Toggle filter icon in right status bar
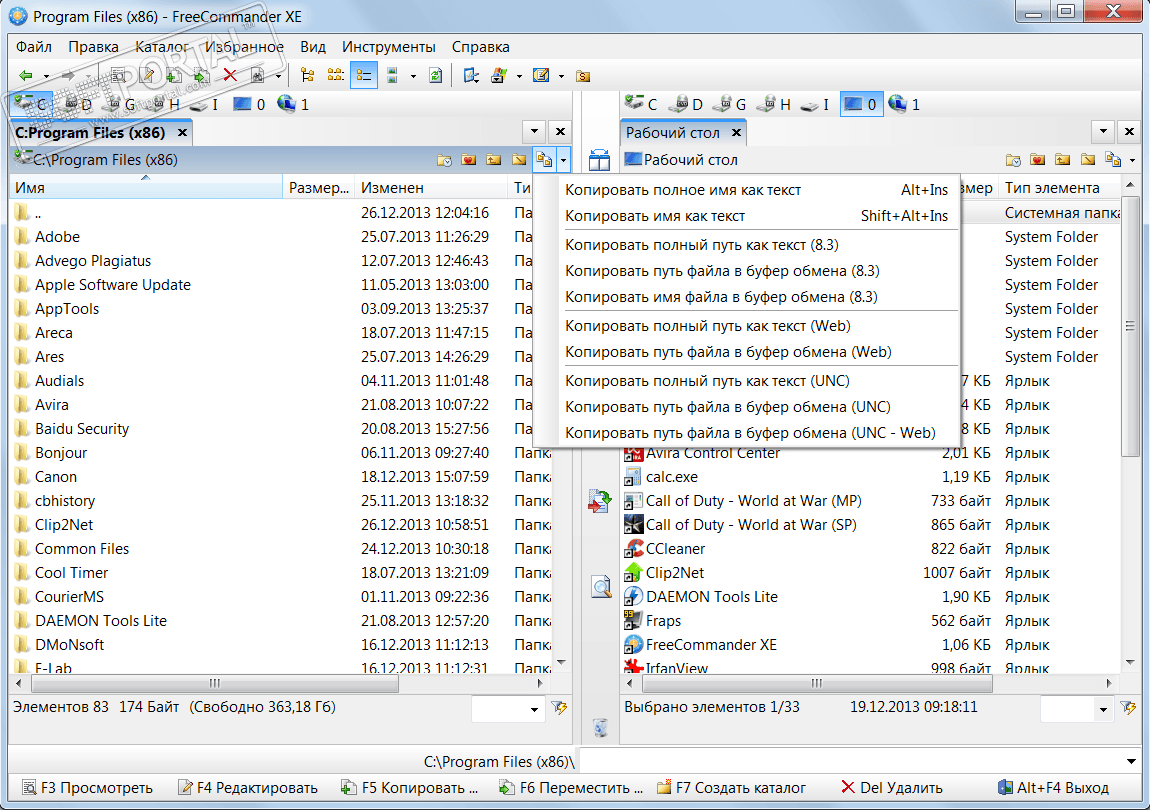The image size is (1150, 810). (x=1128, y=708)
